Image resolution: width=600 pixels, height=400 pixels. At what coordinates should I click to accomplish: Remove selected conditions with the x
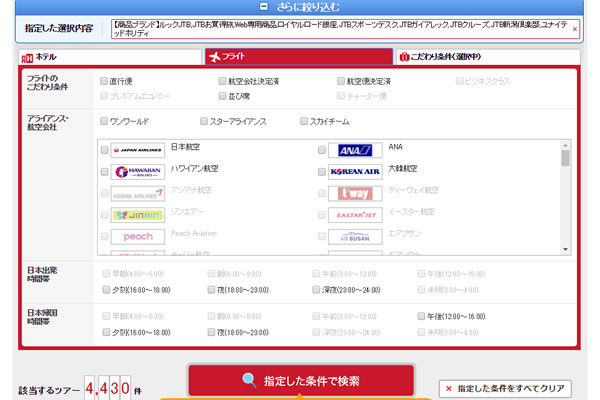[x=574, y=29]
